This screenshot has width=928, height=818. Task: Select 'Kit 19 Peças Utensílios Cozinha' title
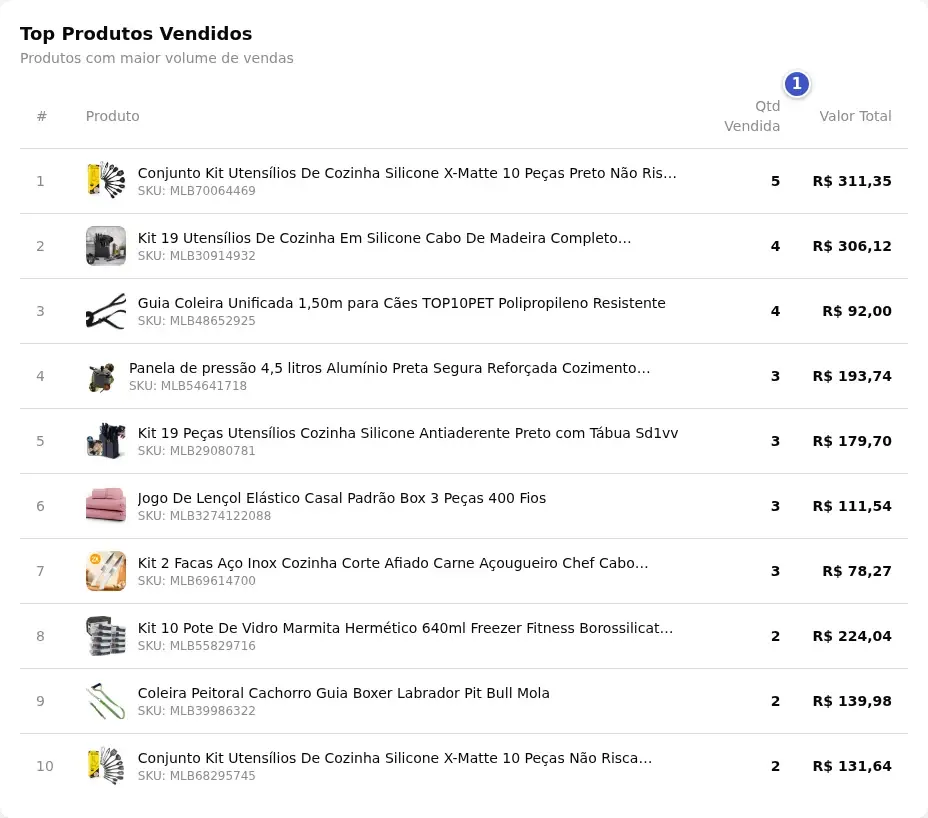(408, 433)
